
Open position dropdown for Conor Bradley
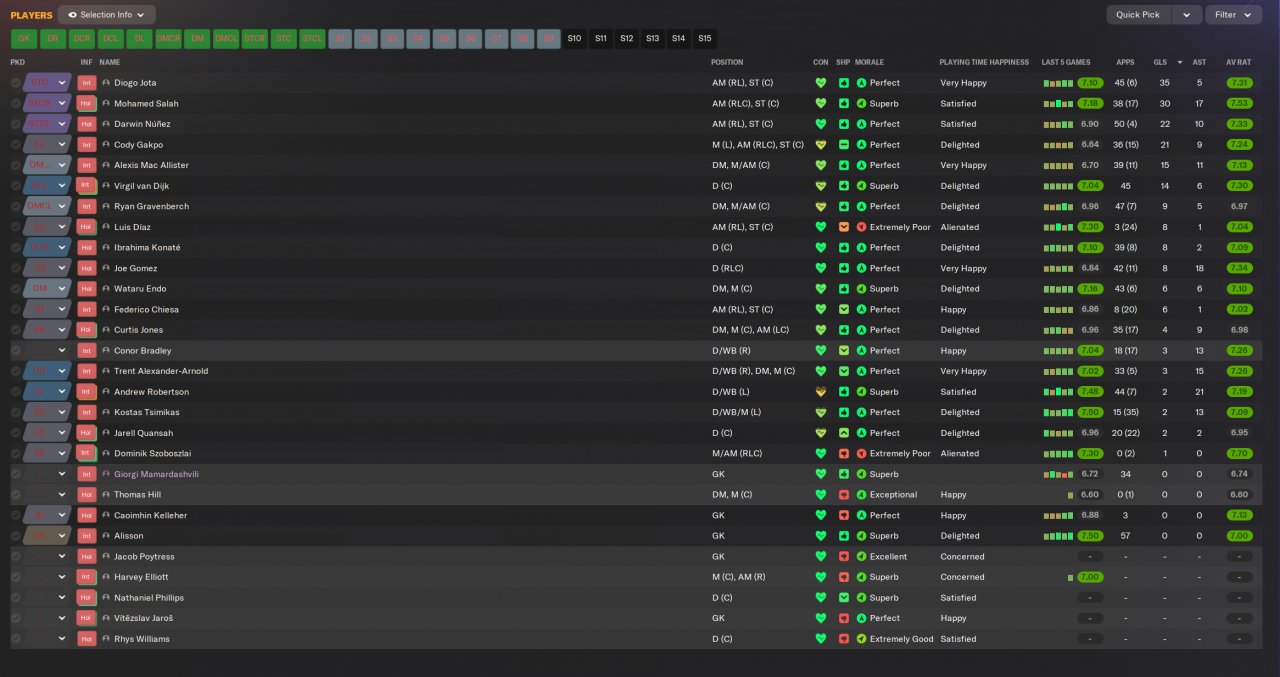pyautogui.click(x=62, y=351)
